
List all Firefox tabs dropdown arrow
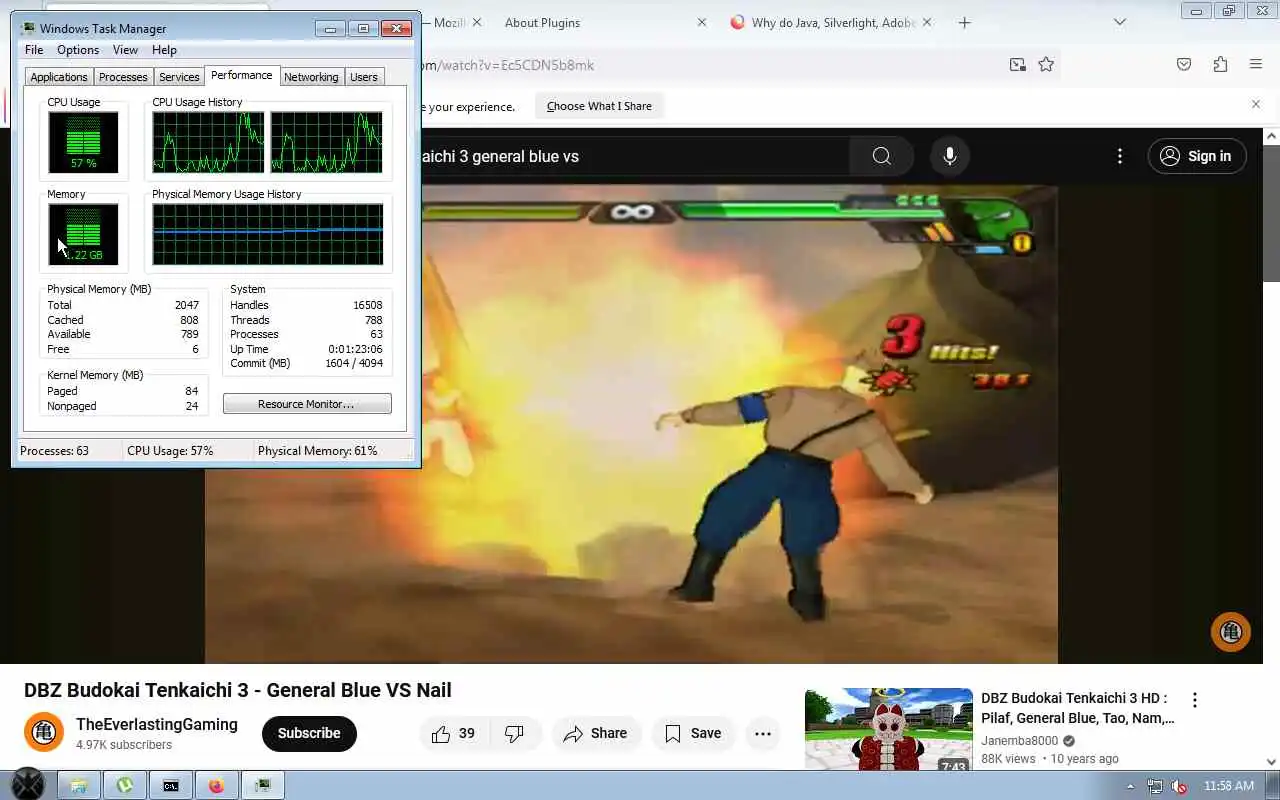coord(1120,22)
